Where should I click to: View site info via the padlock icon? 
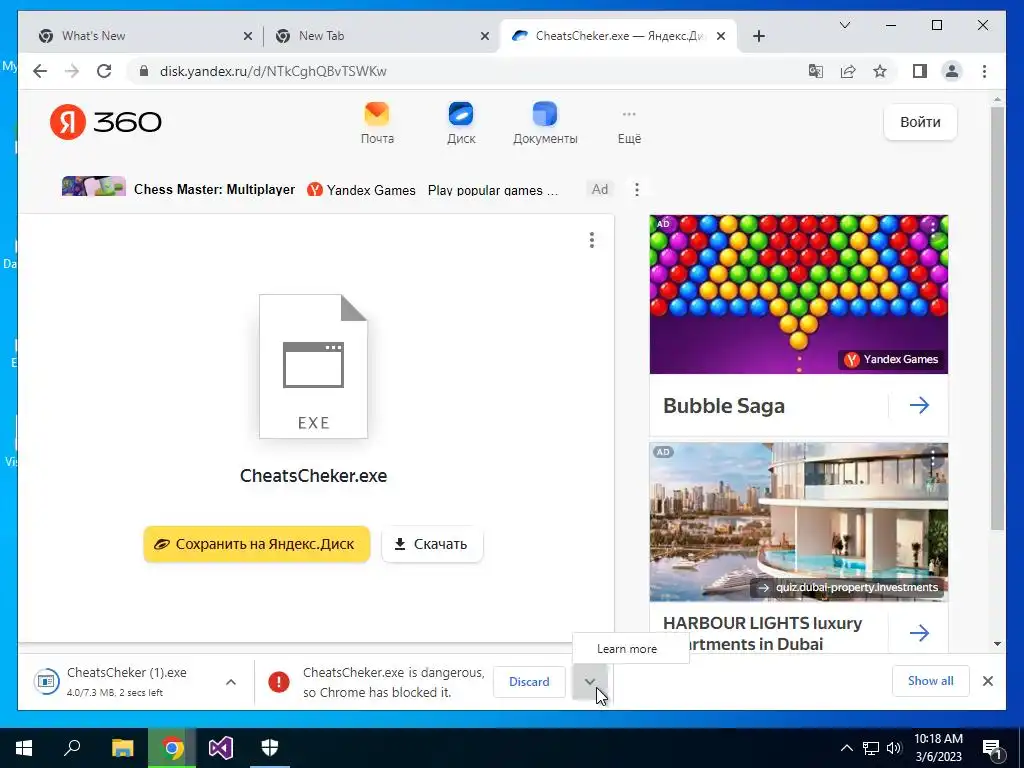click(144, 71)
